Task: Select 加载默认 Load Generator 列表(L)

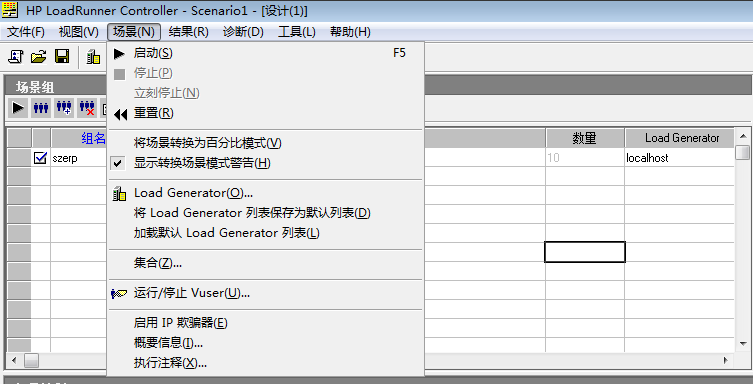Action: (x=266, y=233)
